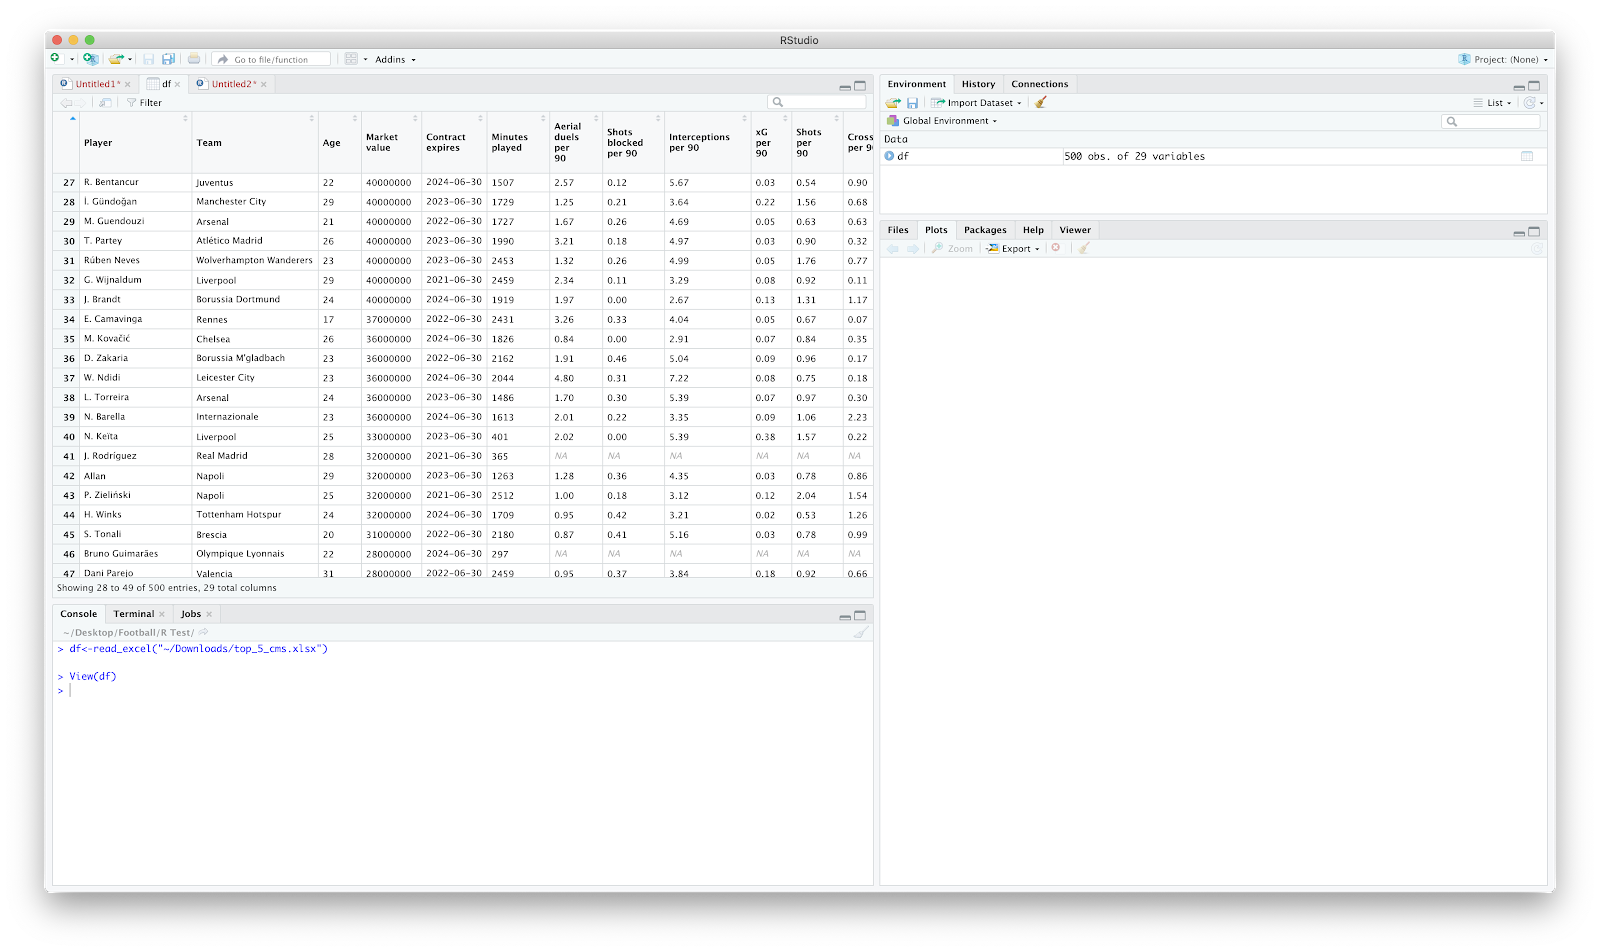Click the New File plus icon
Screen dimensions: 1600x952
point(56,59)
